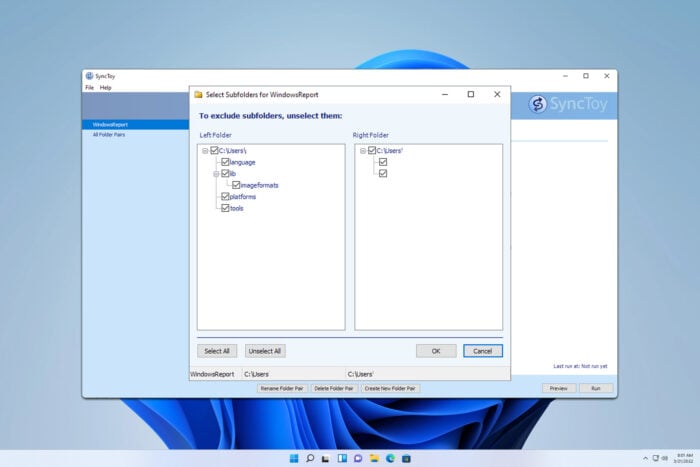Uncheck the language subfolder checkbox
This screenshot has height=467, width=700.
[225, 162]
